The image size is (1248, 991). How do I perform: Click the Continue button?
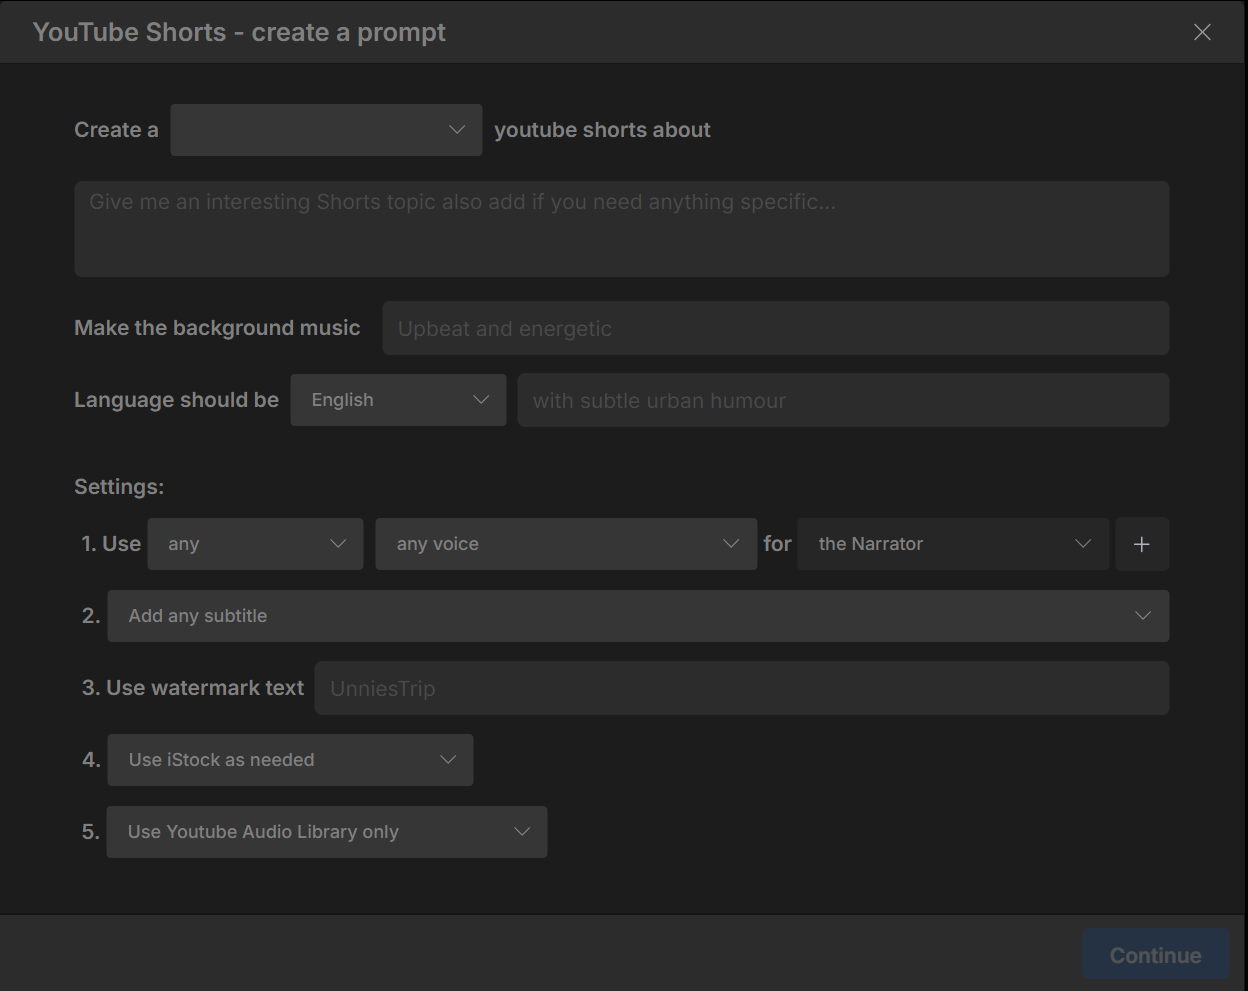tap(1155, 955)
